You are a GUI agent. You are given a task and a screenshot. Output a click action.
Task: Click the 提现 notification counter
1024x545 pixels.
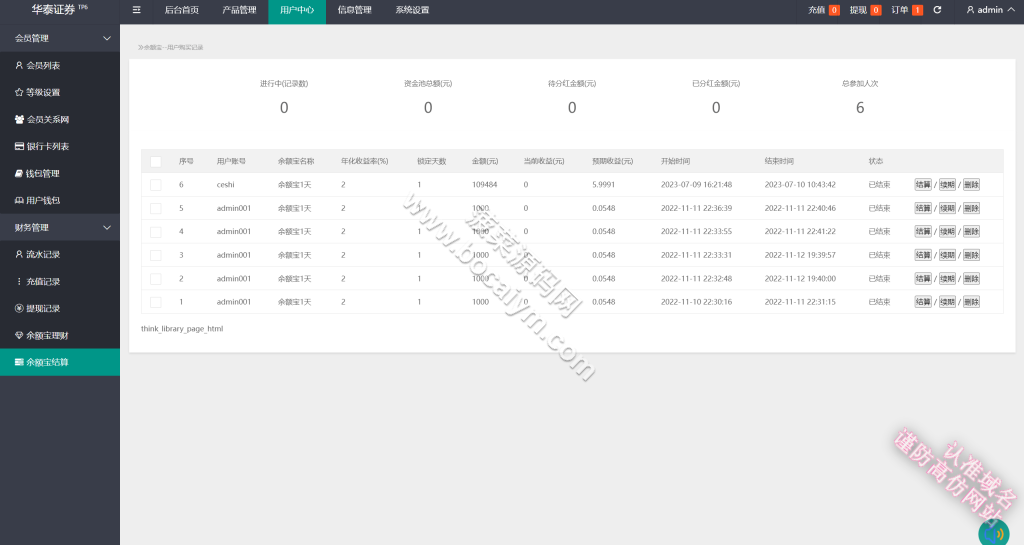pos(865,10)
